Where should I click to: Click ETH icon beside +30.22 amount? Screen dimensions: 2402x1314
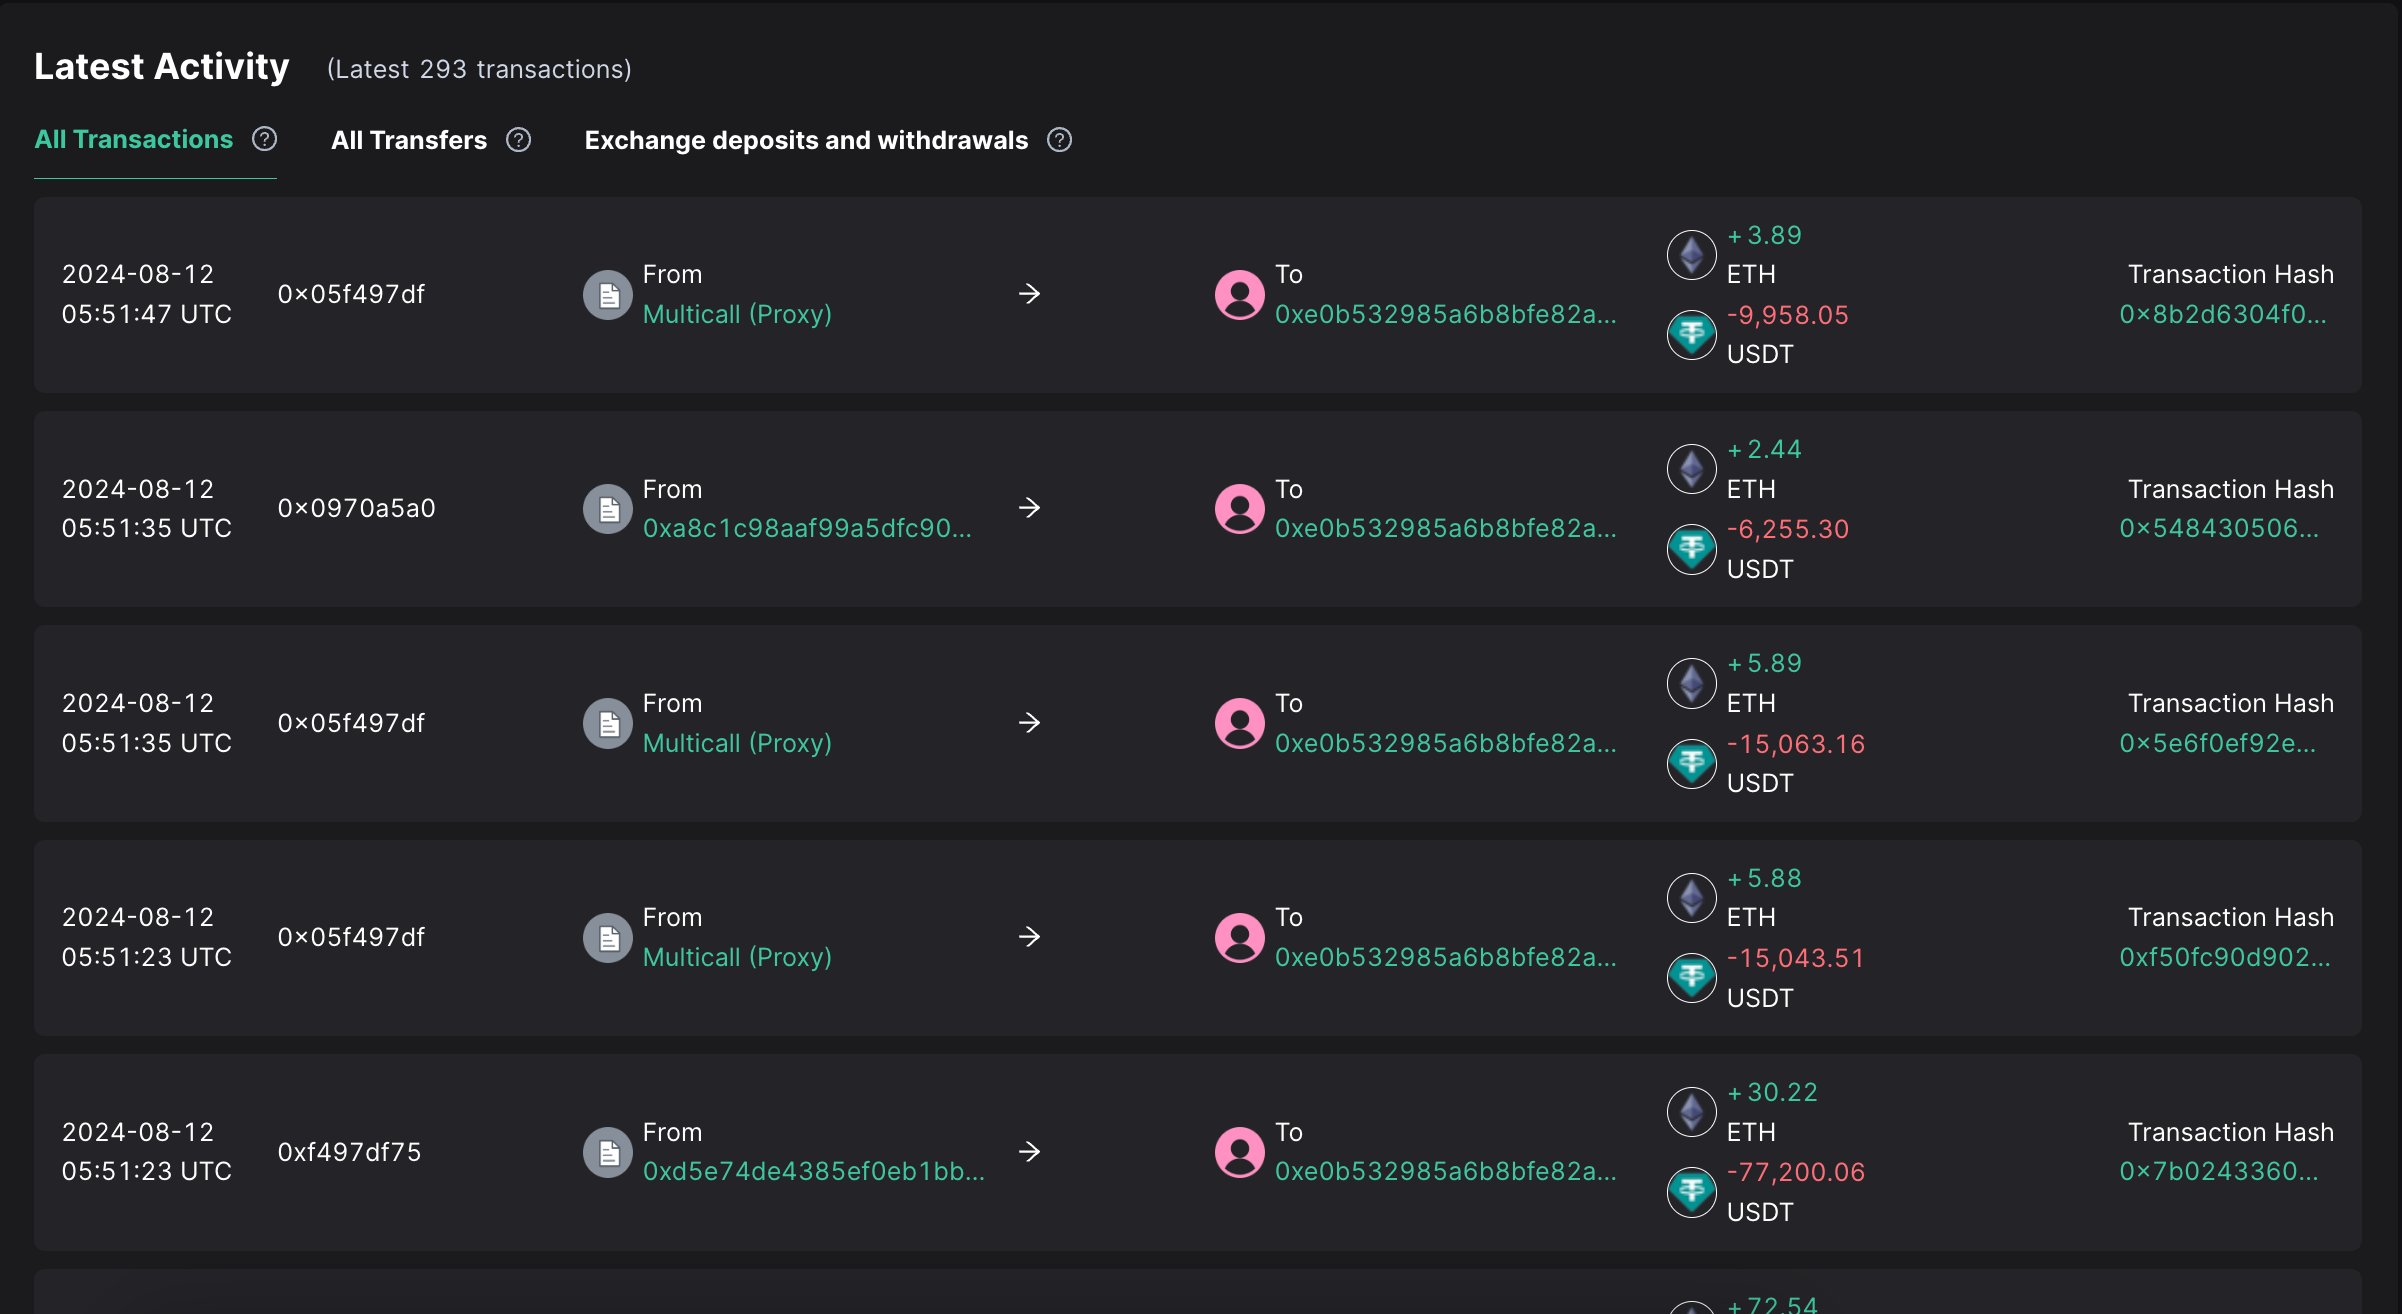(x=1691, y=1112)
